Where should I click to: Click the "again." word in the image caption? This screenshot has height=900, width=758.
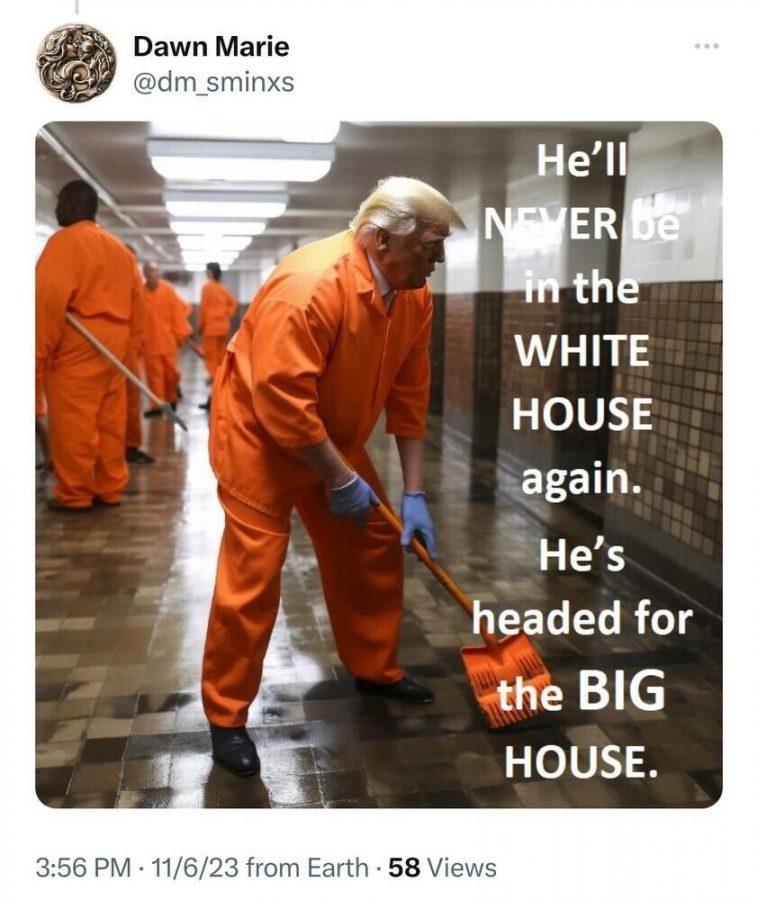[x=580, y=479]
